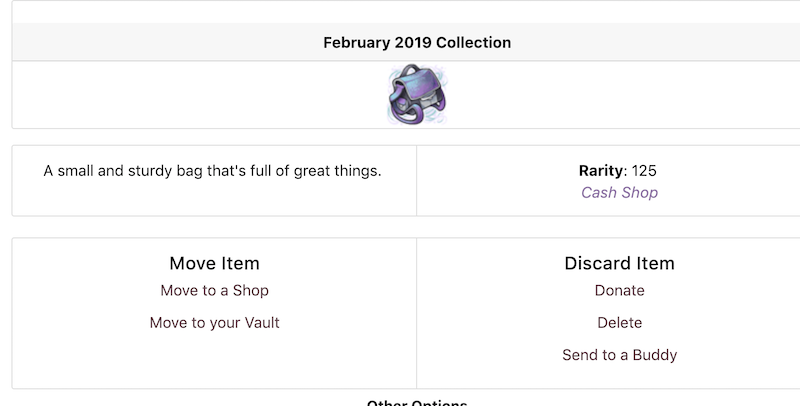Delete the item
This screenshot has width=800, height=406.
[x=619, y=323]
